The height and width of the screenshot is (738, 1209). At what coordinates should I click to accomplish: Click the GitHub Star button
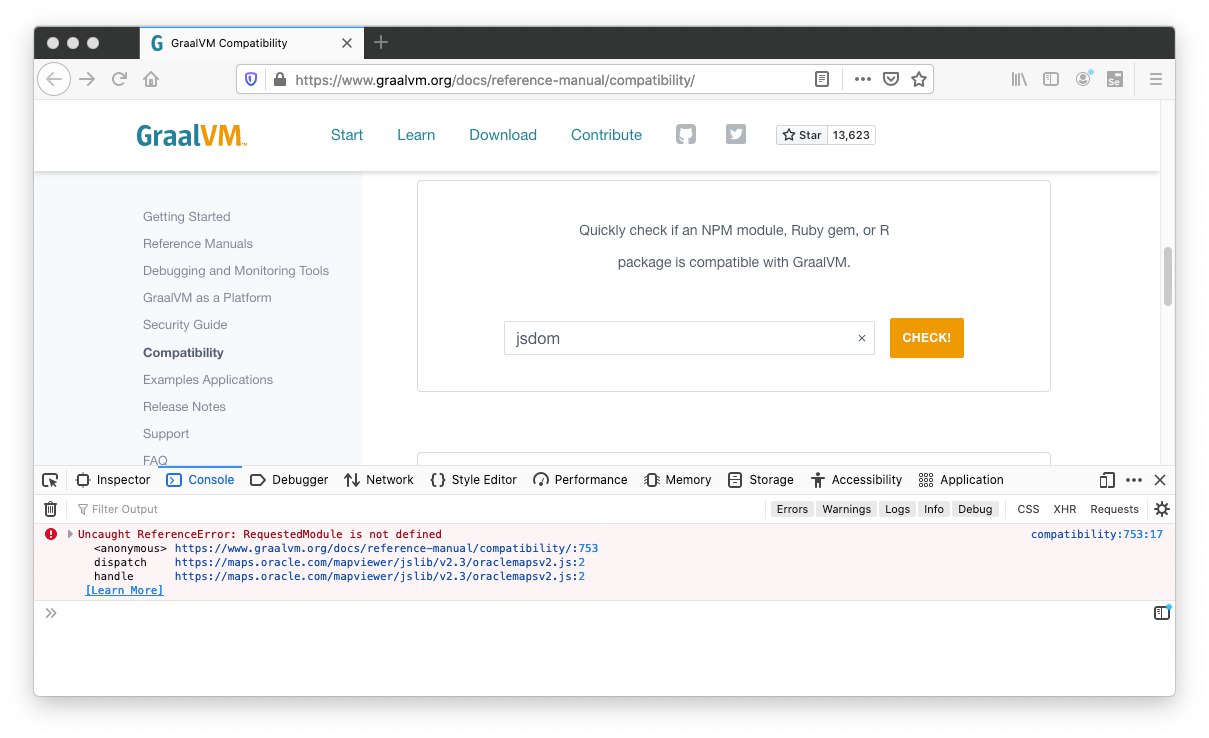pyautogui.click(x=802, y=135)
